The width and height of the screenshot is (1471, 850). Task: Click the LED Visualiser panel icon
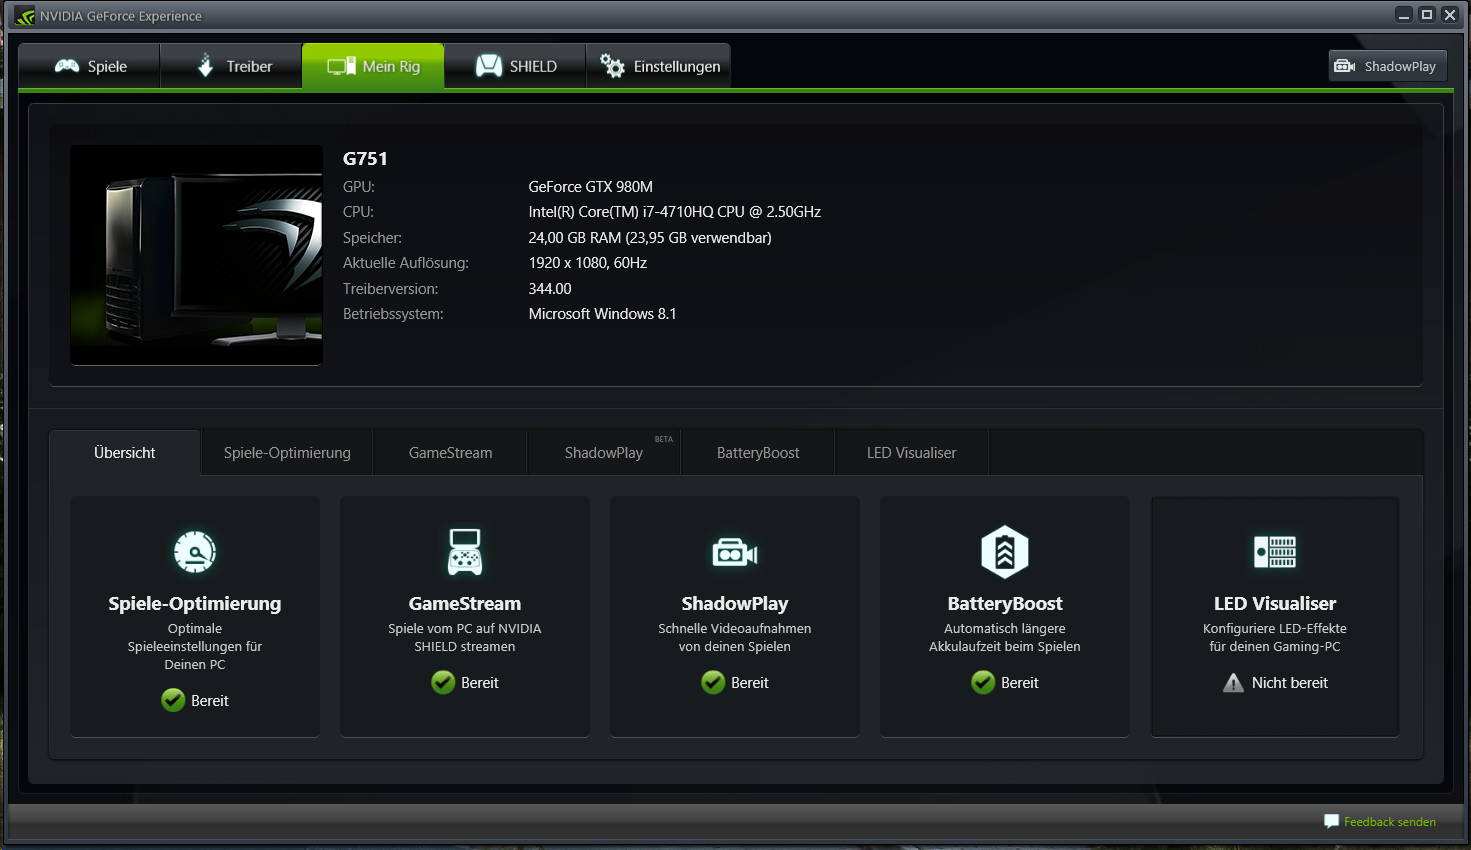(1275, 552)
